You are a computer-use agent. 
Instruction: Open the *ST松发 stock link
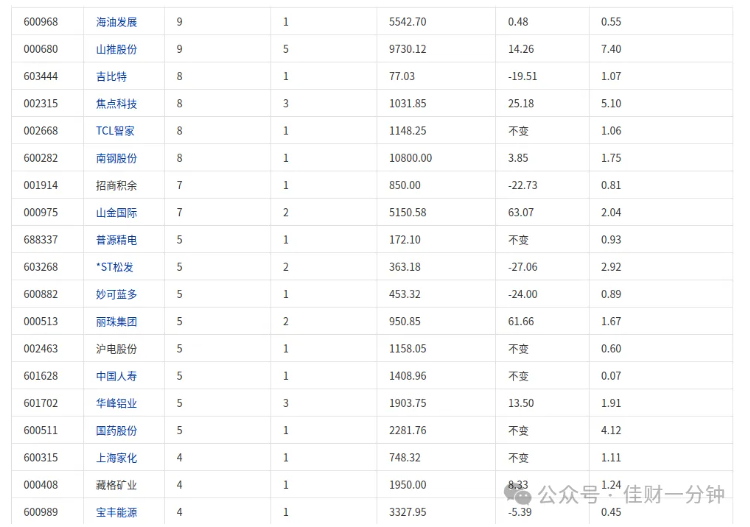115,267
